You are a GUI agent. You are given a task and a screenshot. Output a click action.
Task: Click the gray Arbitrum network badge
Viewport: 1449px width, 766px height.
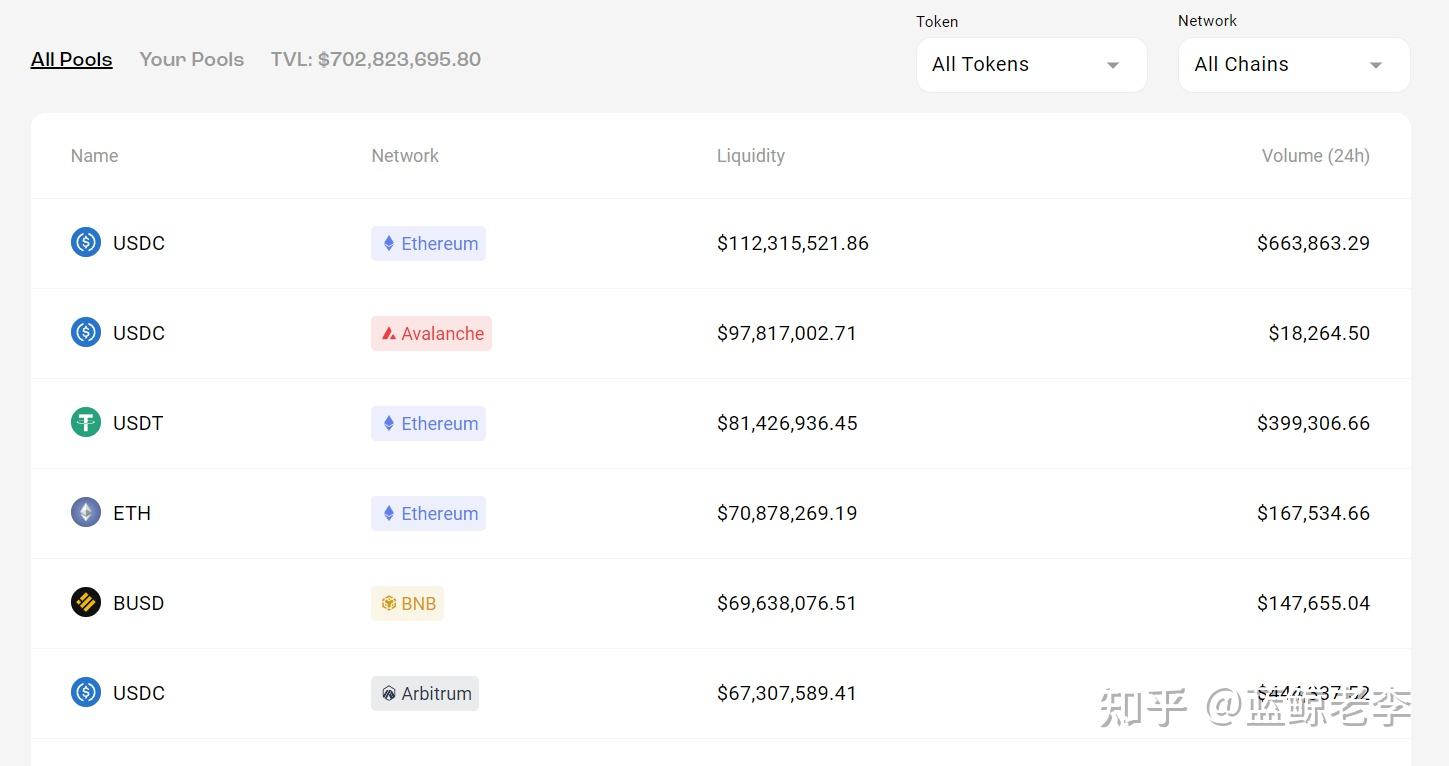(x=425, y=693)
